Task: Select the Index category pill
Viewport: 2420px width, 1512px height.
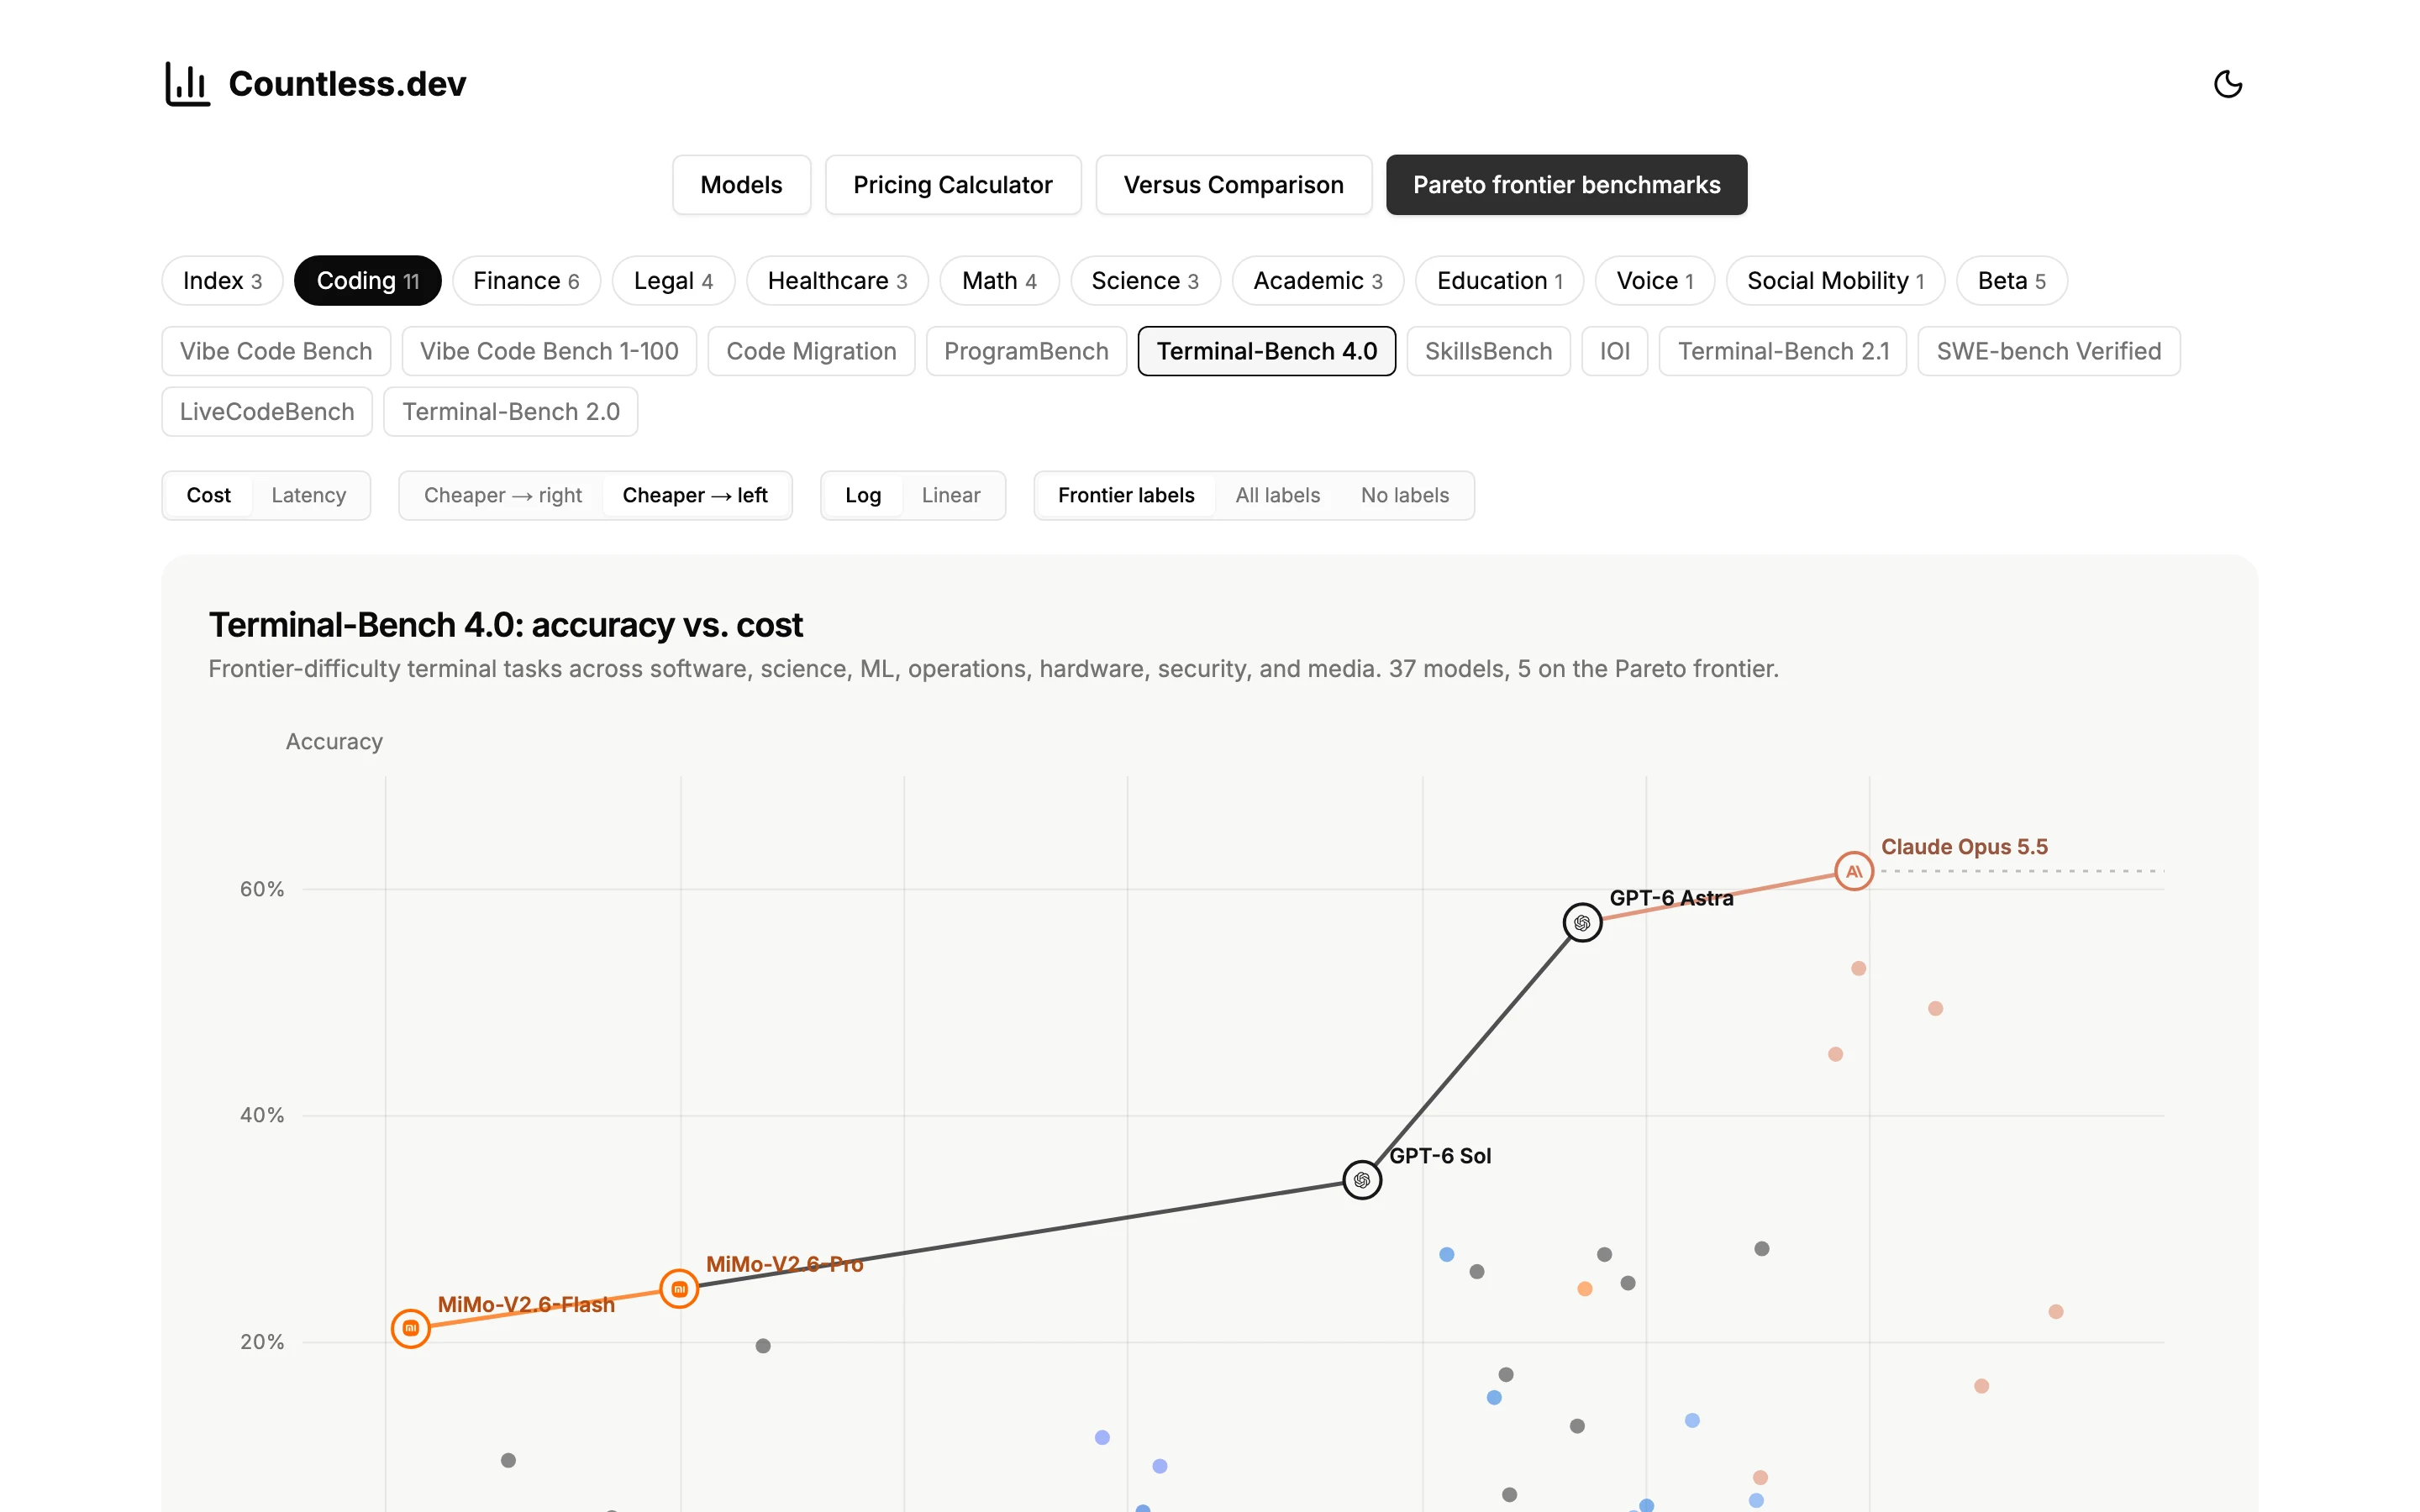Action: click(x=222, y=281)
